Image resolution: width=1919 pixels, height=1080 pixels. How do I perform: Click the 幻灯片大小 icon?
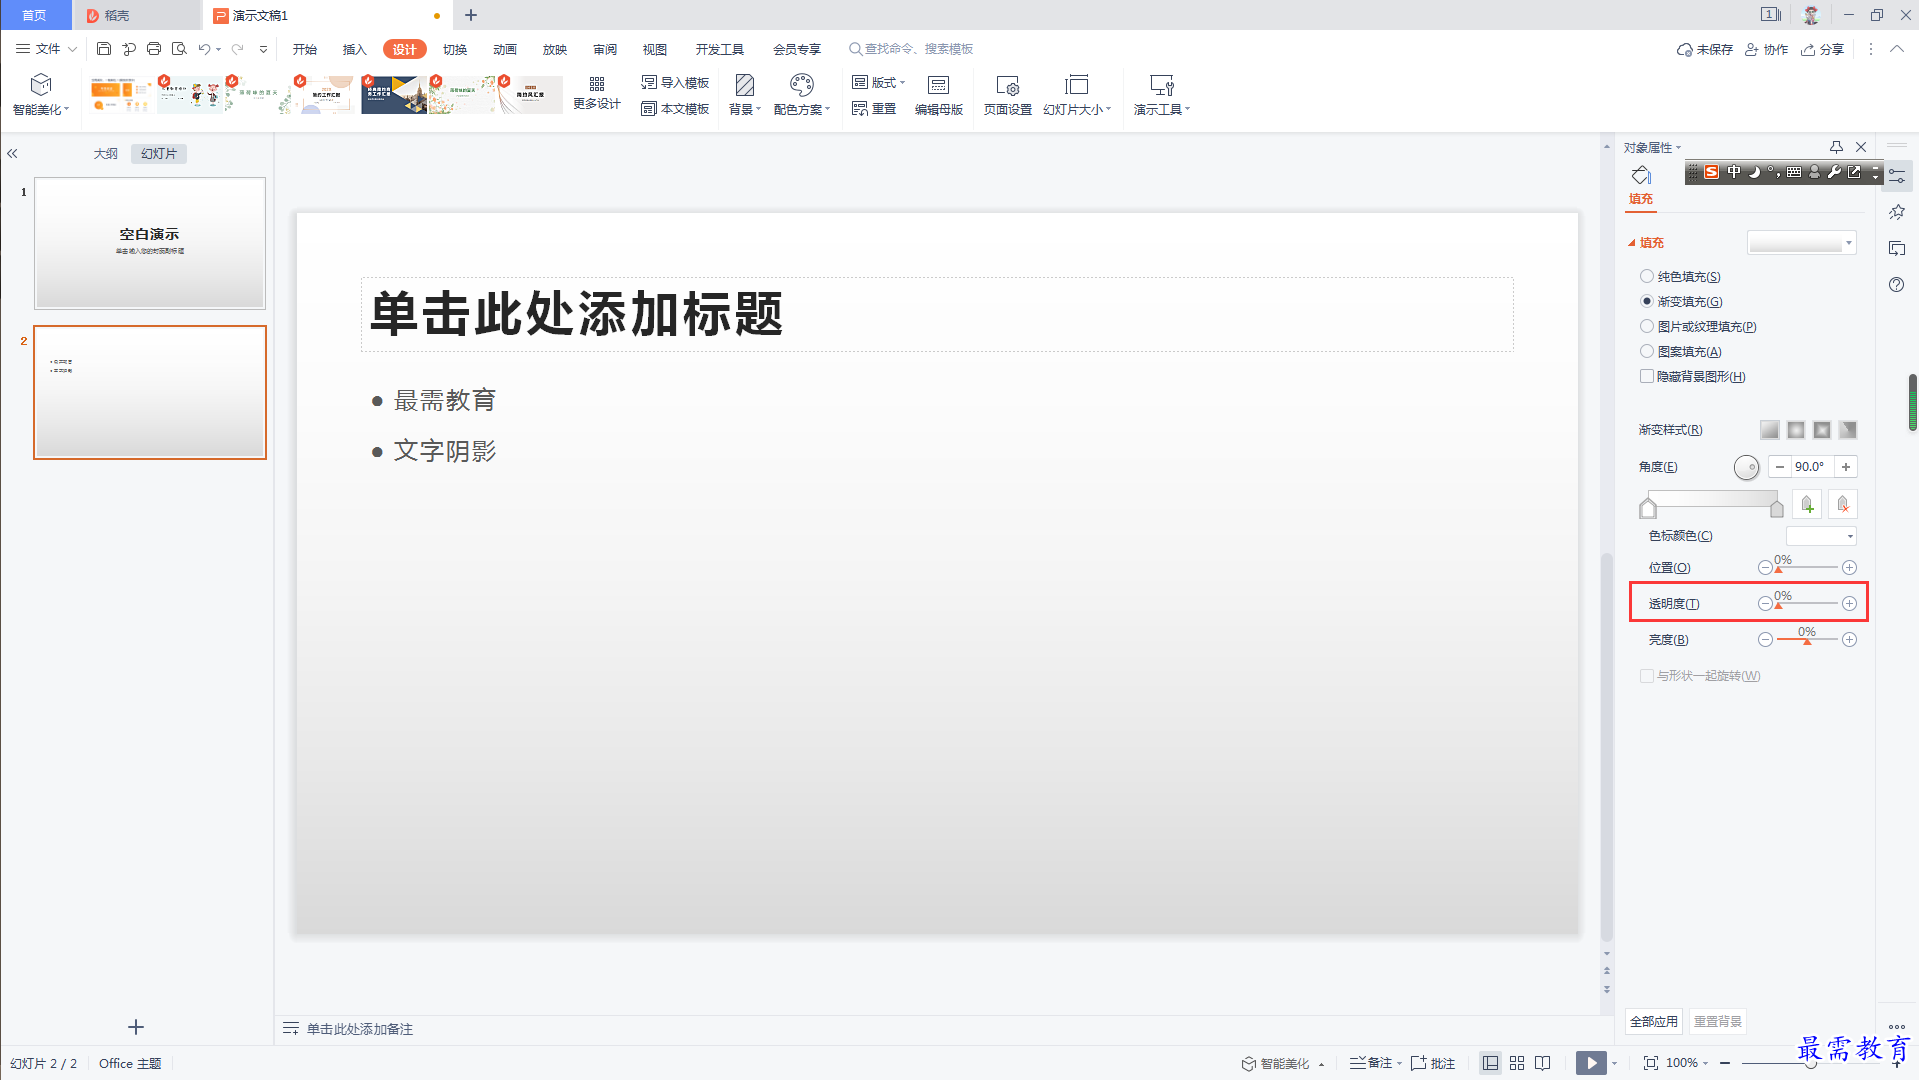point(1077,85)
